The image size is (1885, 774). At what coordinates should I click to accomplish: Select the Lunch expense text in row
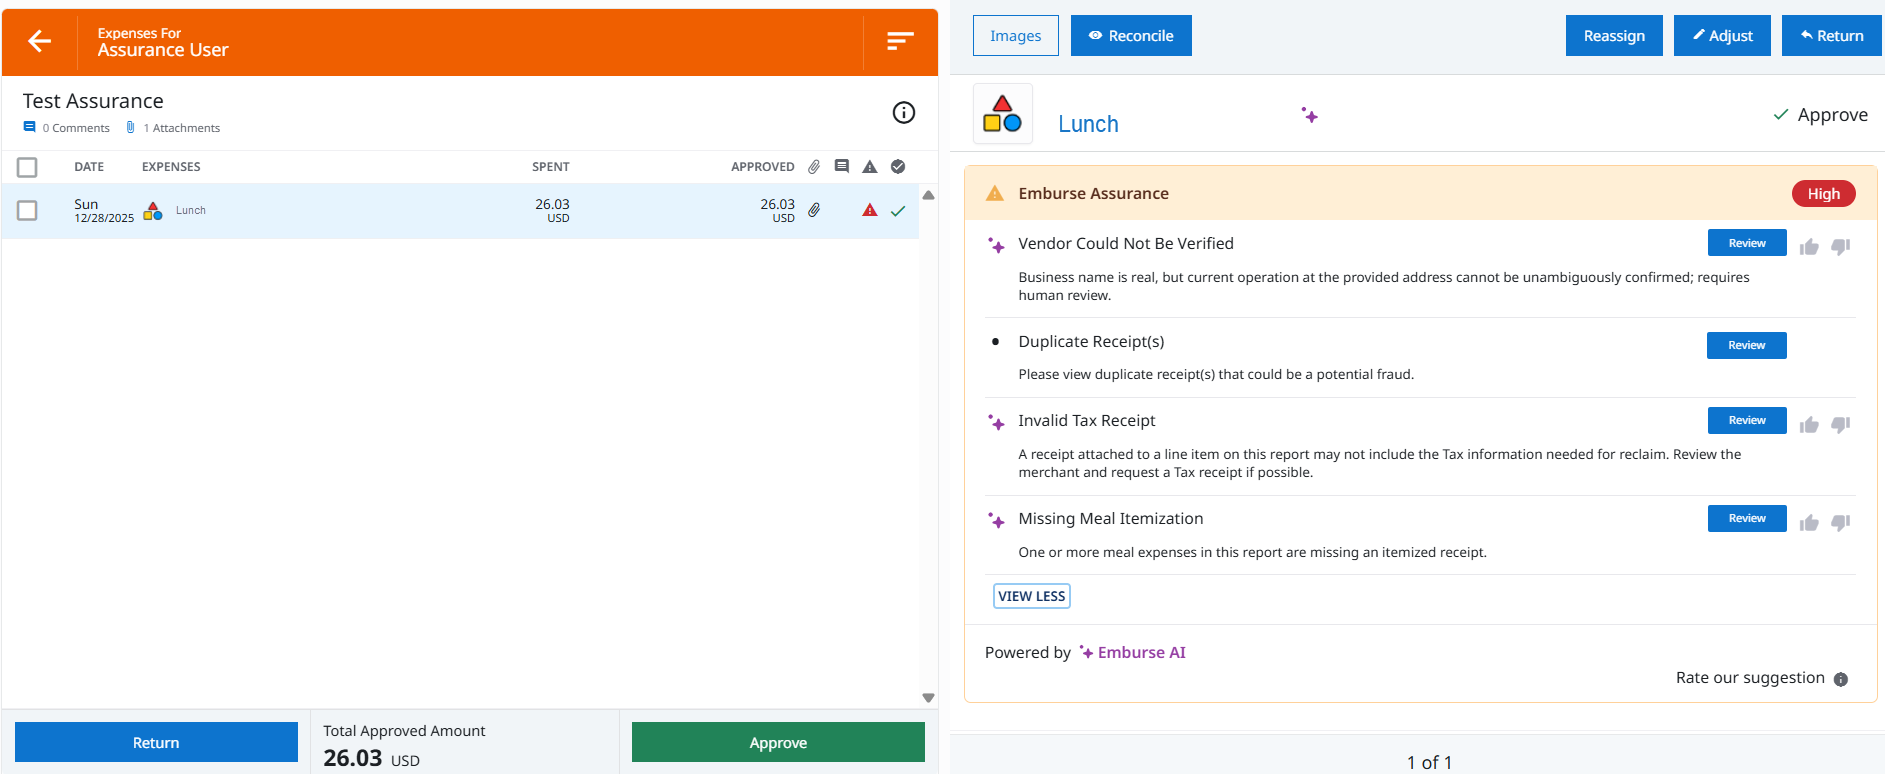(x=191, y=210)
